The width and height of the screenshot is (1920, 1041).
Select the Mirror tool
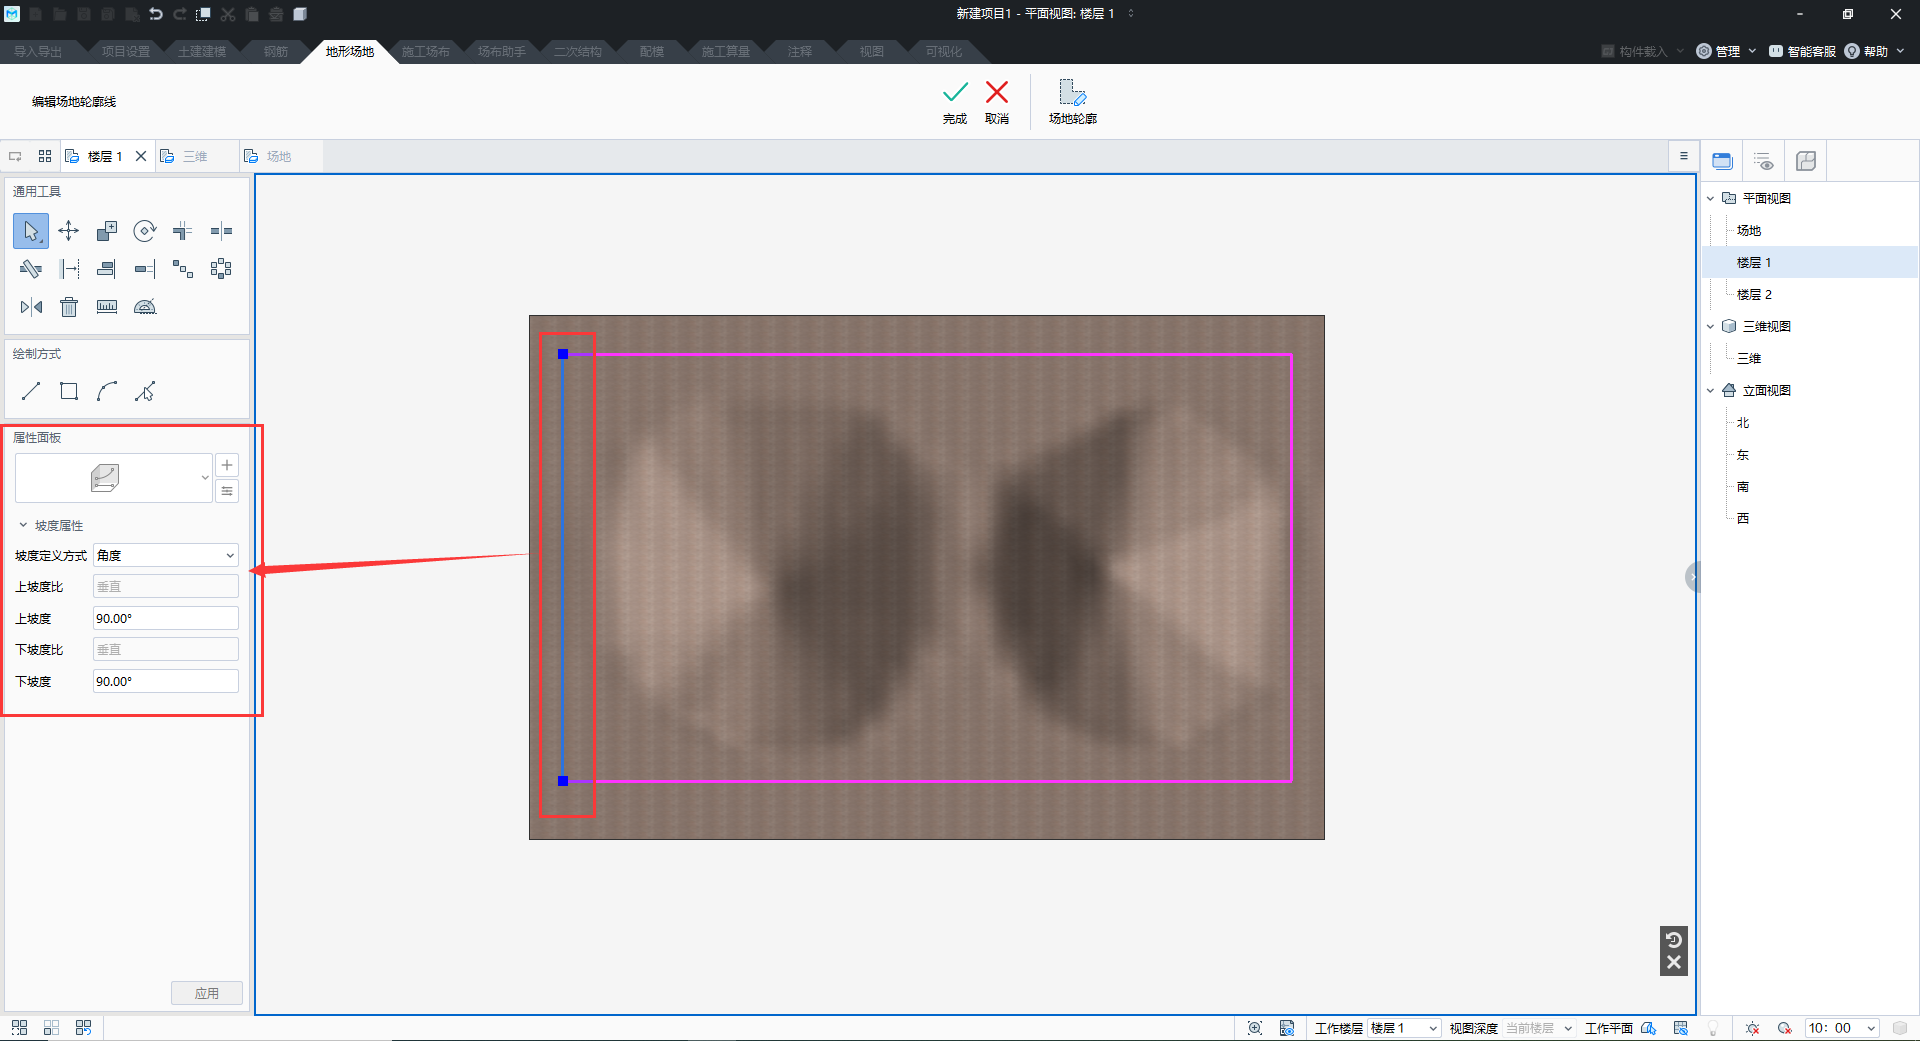[31, 307]
